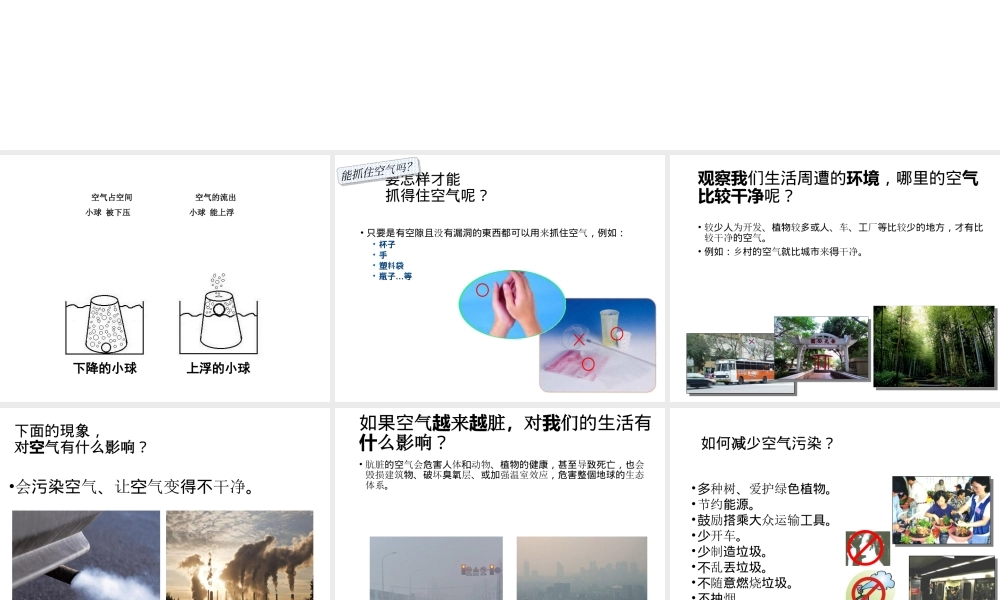Click the title '抓得住空气呢?'
This screenshot has width=1000, height=600.
pos(437,196)
